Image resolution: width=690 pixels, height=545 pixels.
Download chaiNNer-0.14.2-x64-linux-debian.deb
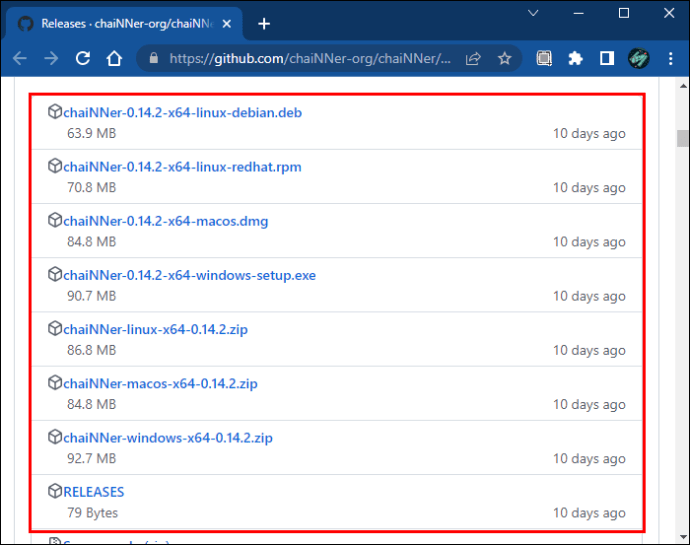tap(183, 113)
